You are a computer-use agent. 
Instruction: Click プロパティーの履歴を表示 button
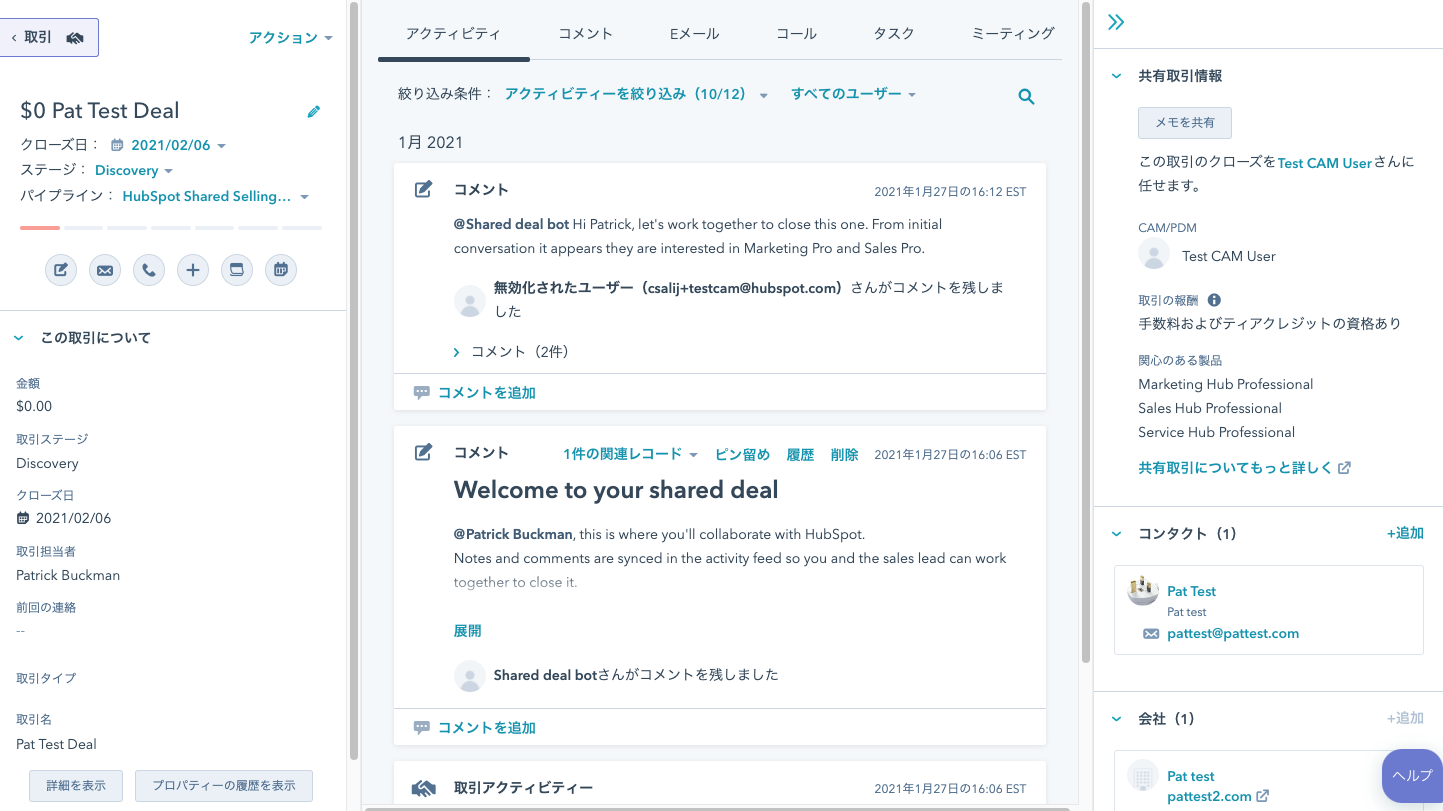(224, 786)
